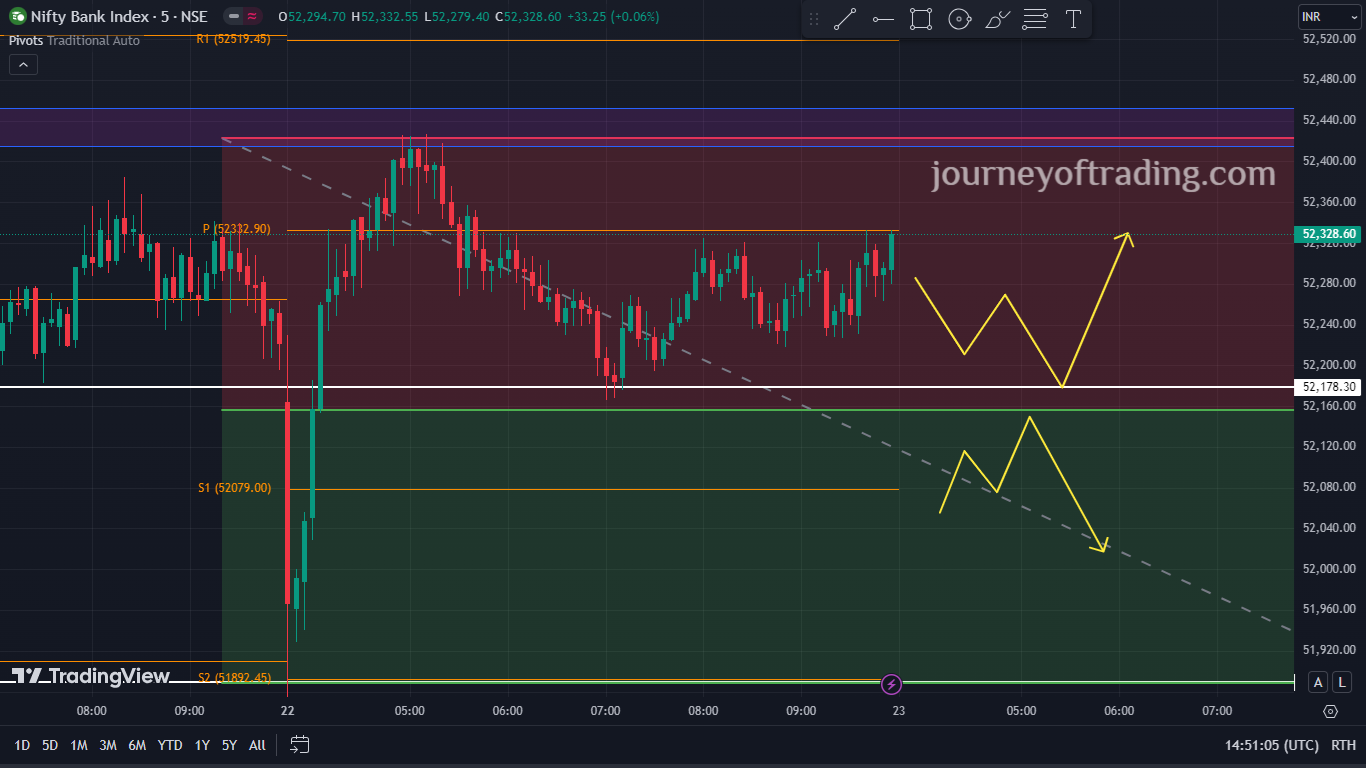The image size is (1366, 768).
Task: Click the purple lightning event marker
Action: 892,684
